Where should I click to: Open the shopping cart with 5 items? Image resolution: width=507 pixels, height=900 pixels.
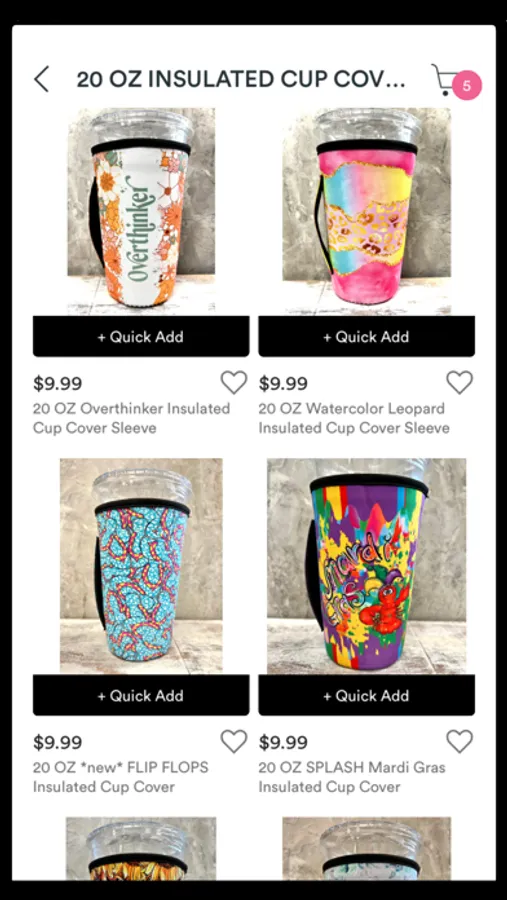455,81
